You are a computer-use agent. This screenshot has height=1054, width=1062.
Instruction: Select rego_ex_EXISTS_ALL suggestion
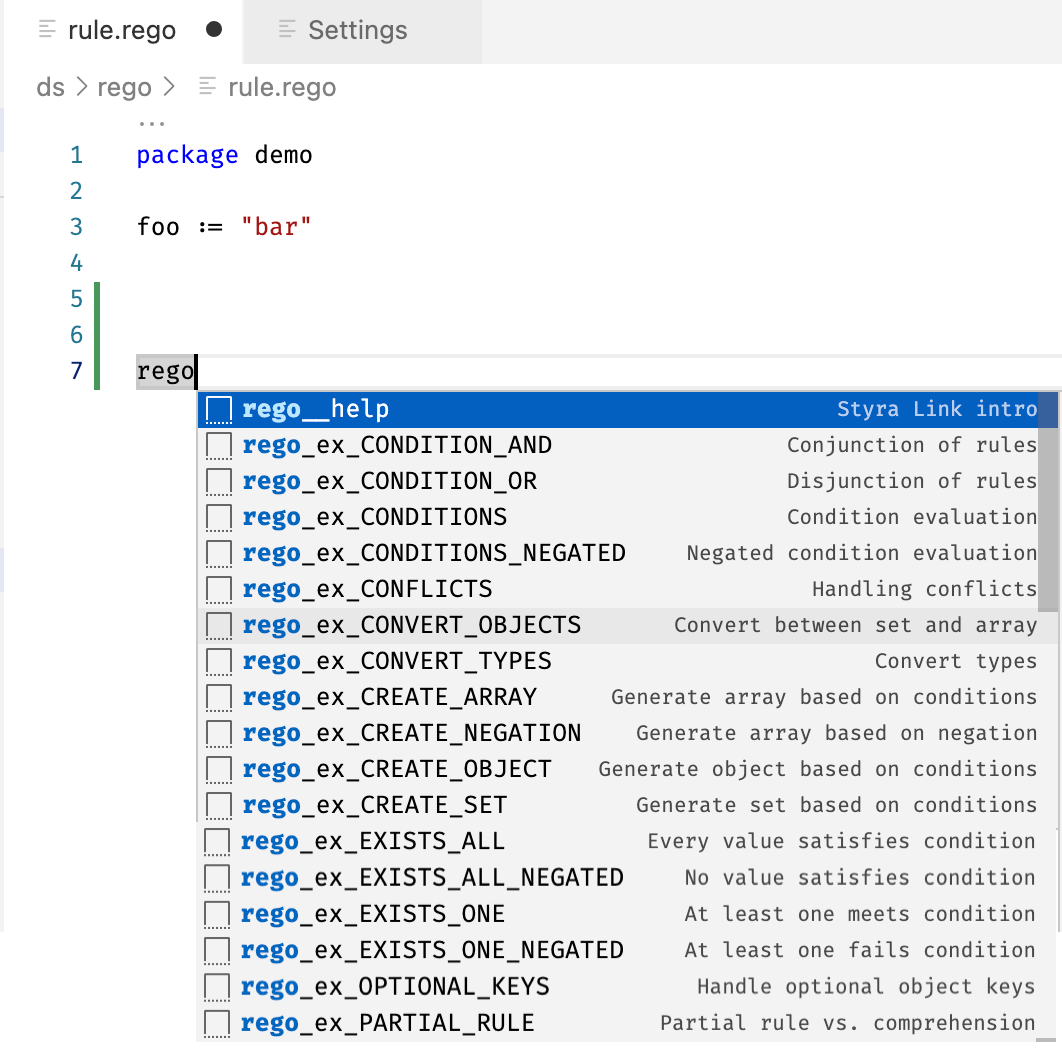[x=626, y=841]
